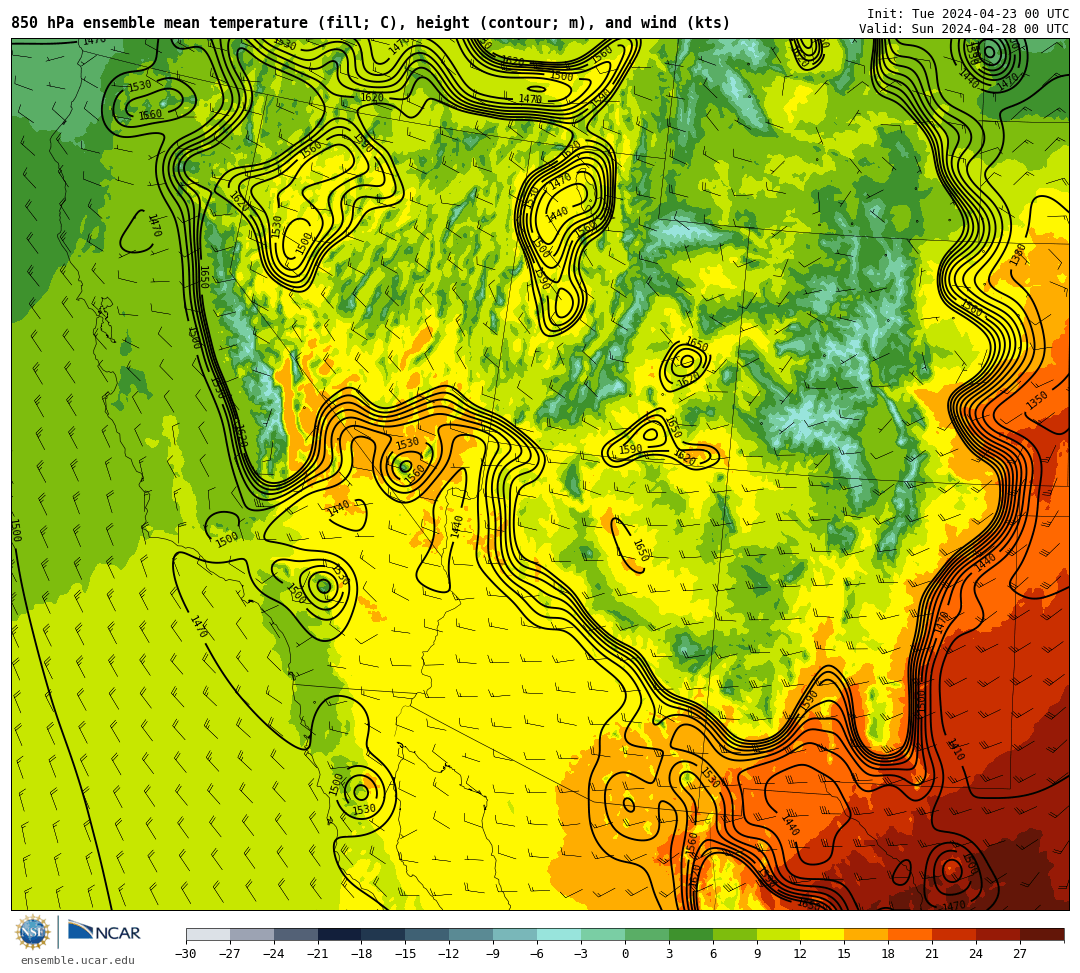The height and width of the screenshot is (973, 1080).
Task: Click the 'Init: Tue 2024-04-23 00 UTC' text
Action: pyautogui.click(x=968, y=14)
